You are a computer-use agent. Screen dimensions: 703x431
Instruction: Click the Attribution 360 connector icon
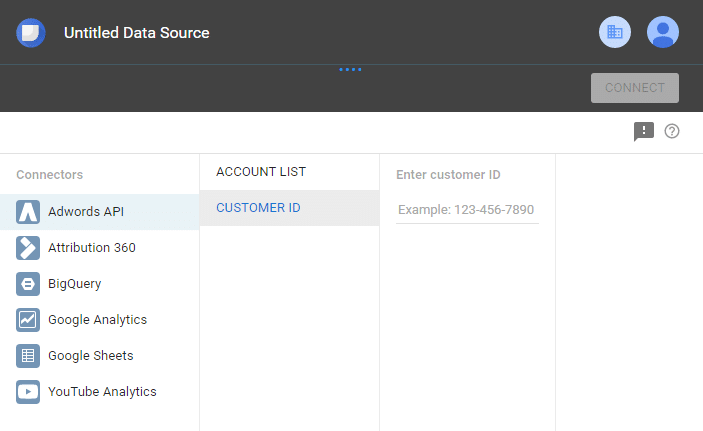coord(28,248)
